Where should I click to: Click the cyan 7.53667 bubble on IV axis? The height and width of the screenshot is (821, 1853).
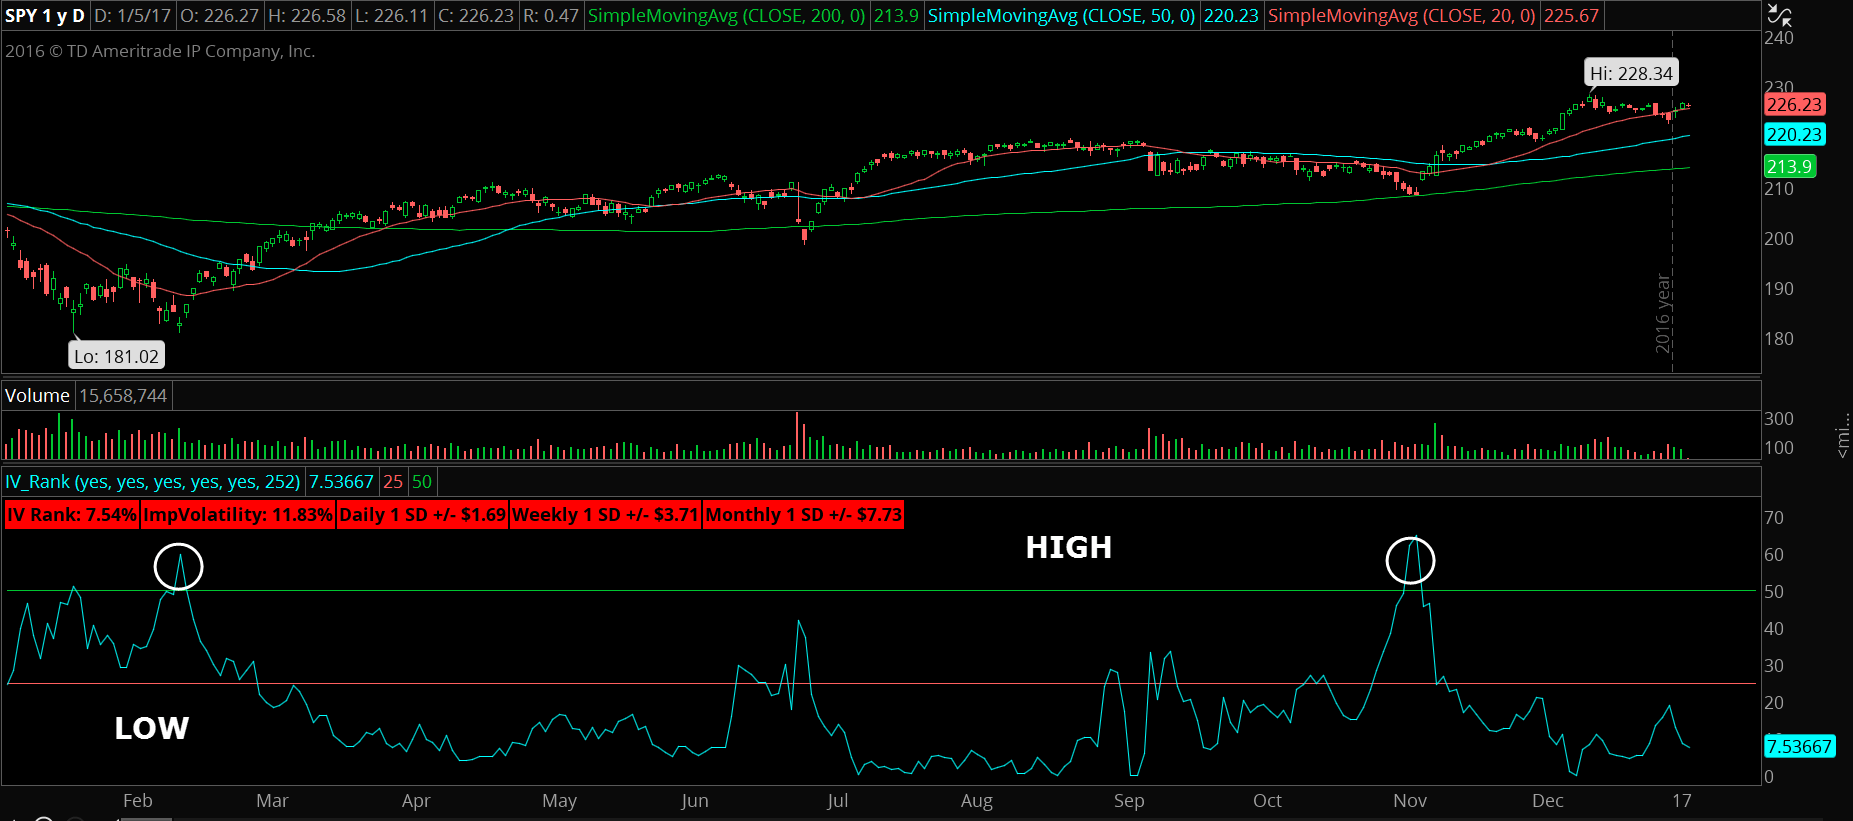[x=1799, y=746]
